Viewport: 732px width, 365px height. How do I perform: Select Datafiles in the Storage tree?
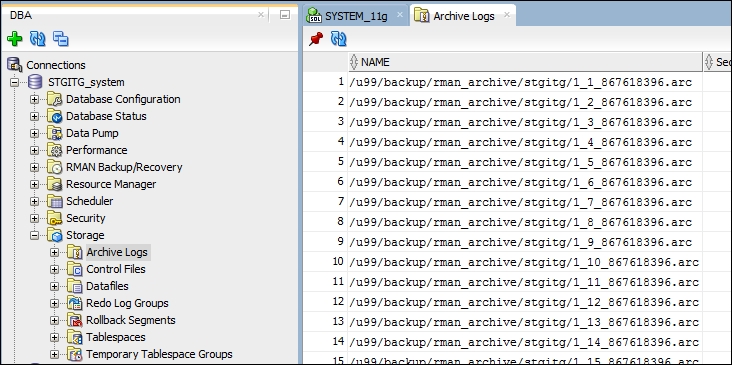click(x=107, y=286)
